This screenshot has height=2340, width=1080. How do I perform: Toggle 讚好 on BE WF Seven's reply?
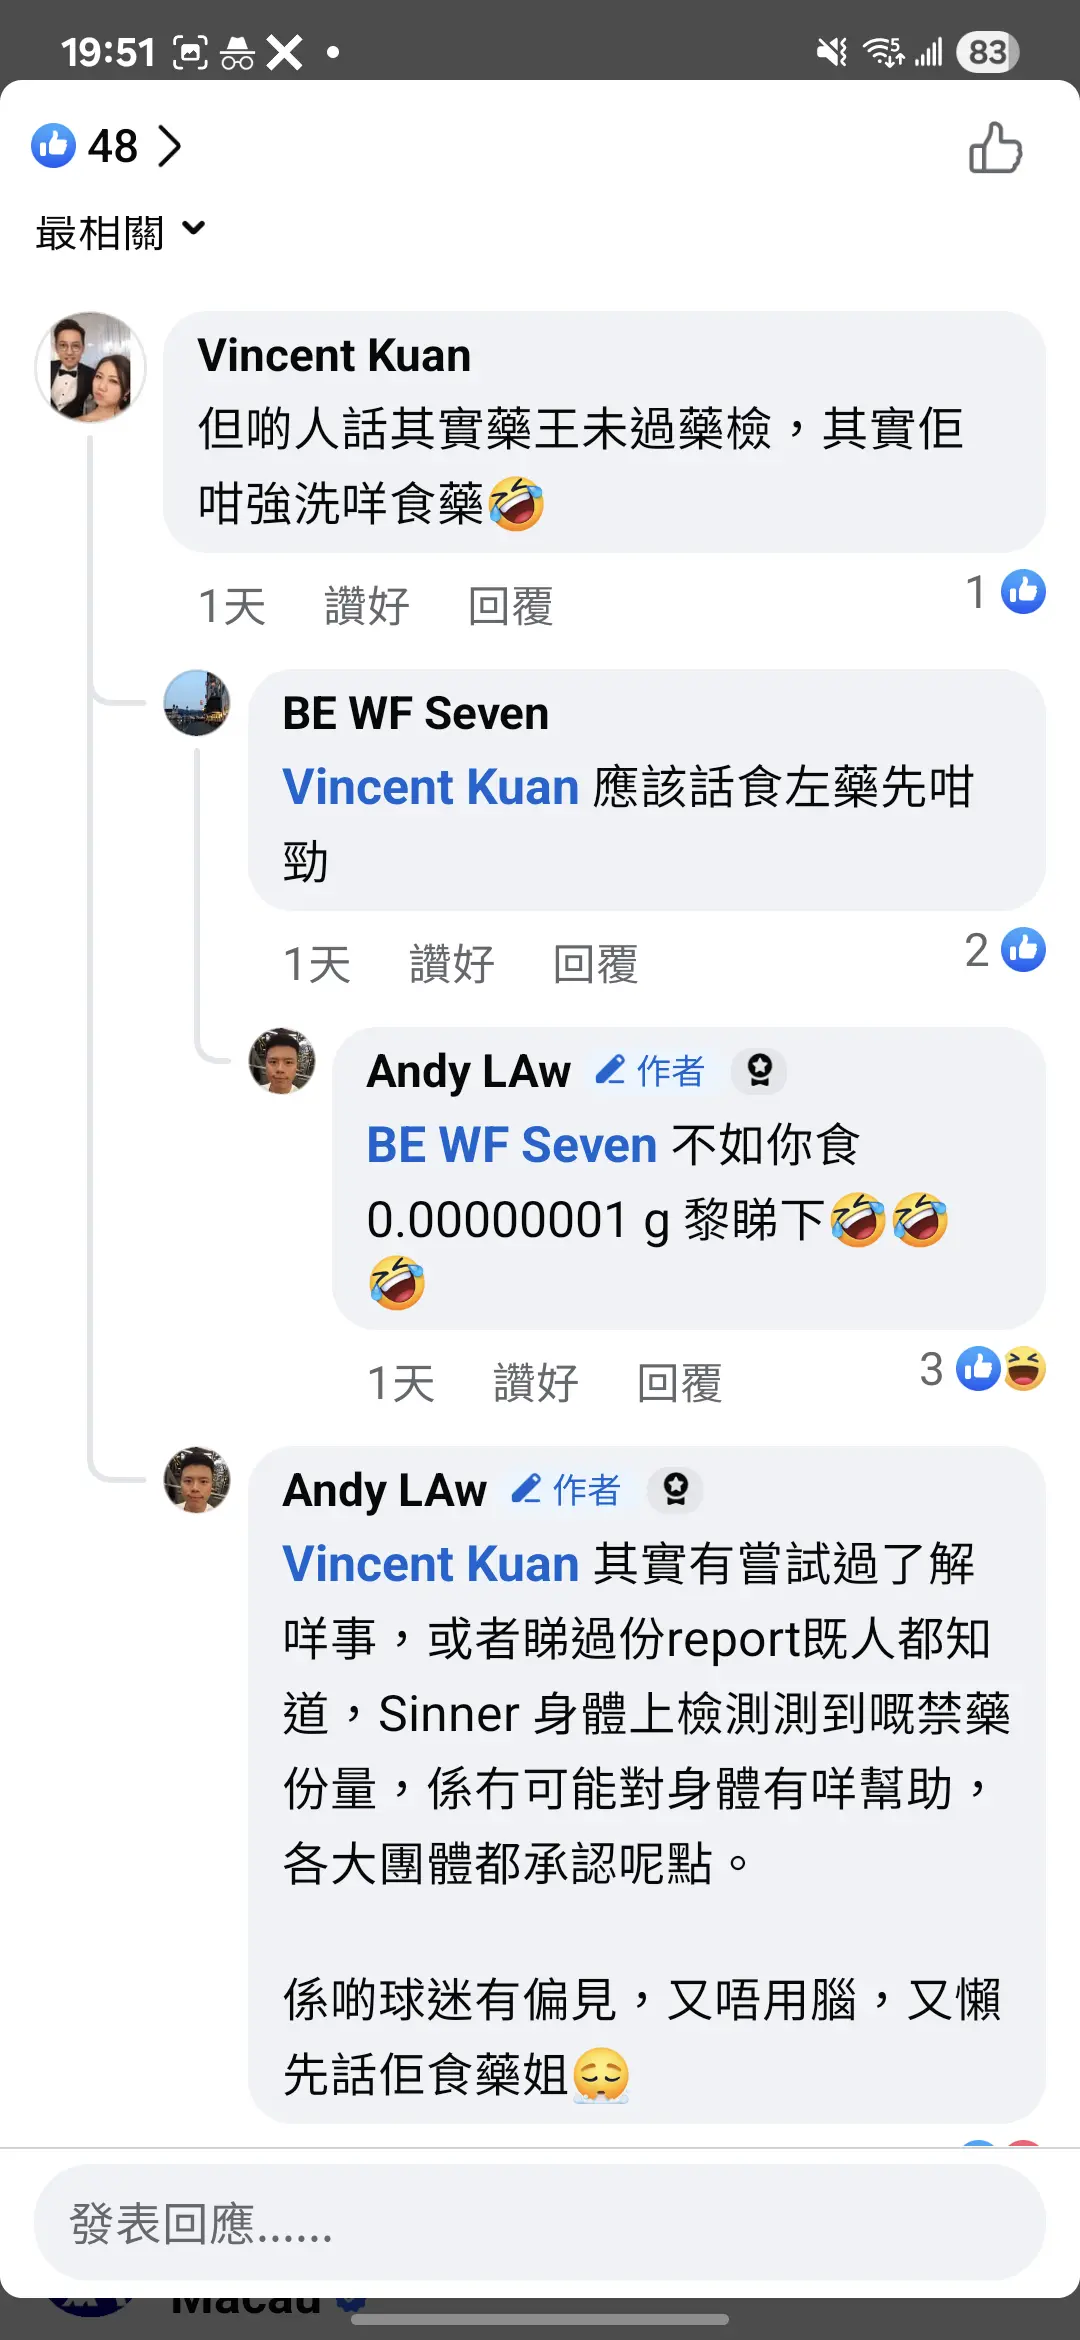point(452,964)
